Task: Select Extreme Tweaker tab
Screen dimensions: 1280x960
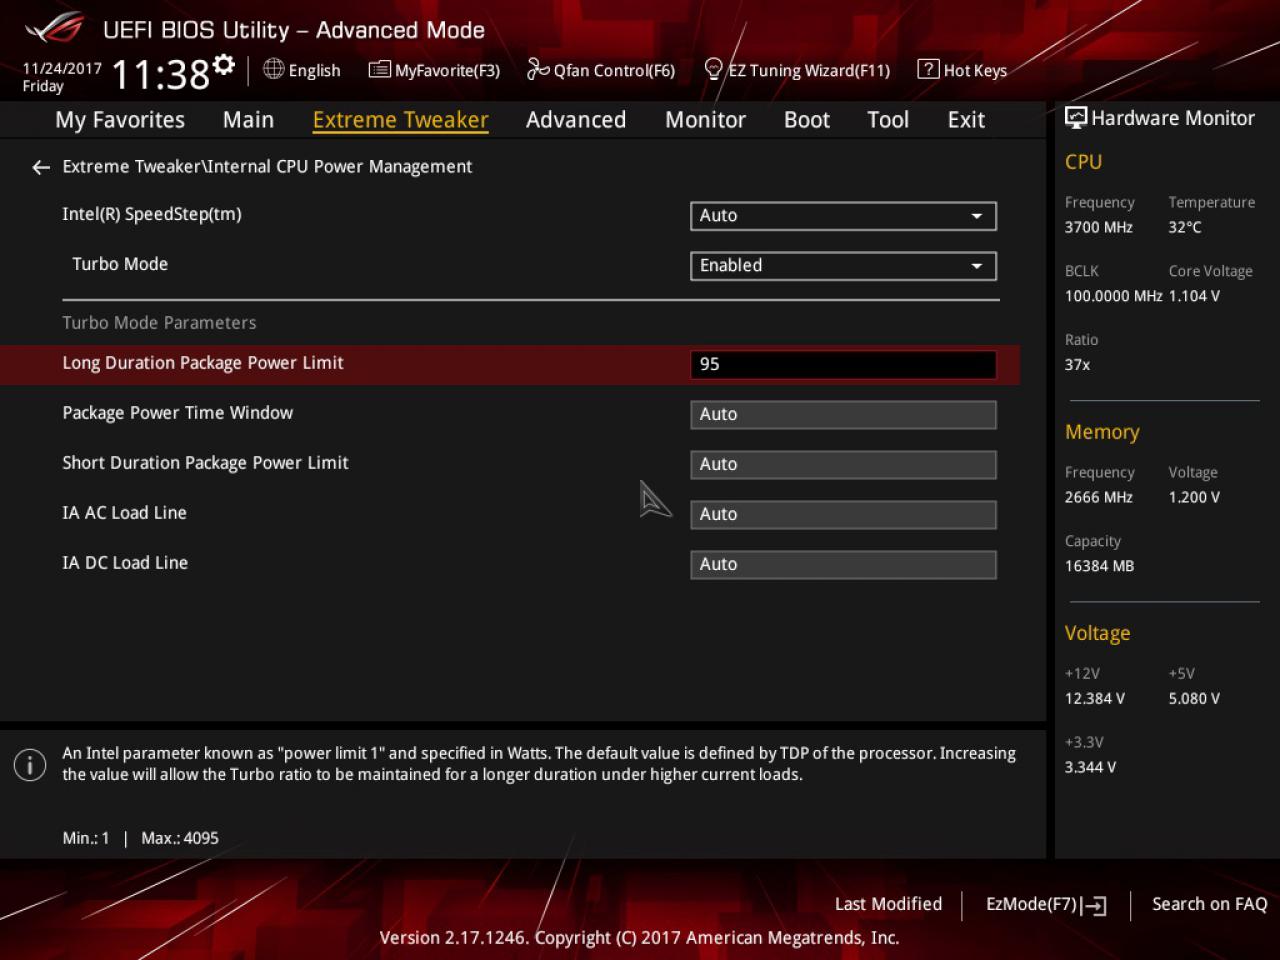Action: 400,120
